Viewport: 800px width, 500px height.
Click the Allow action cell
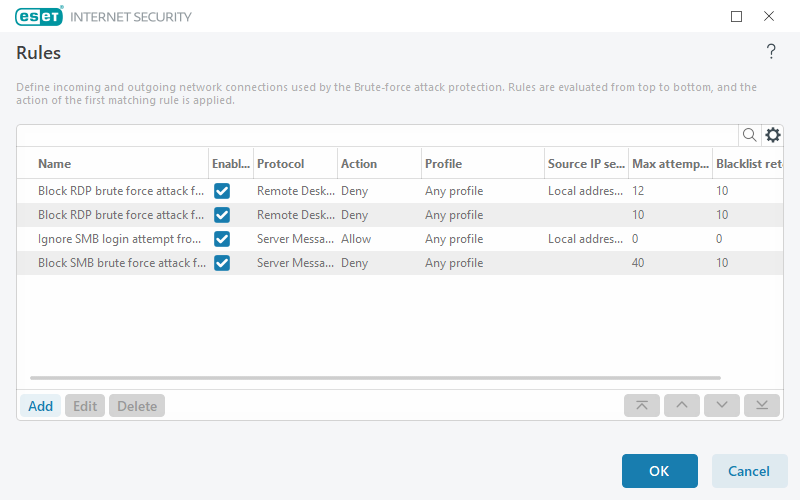coord(356,239)
